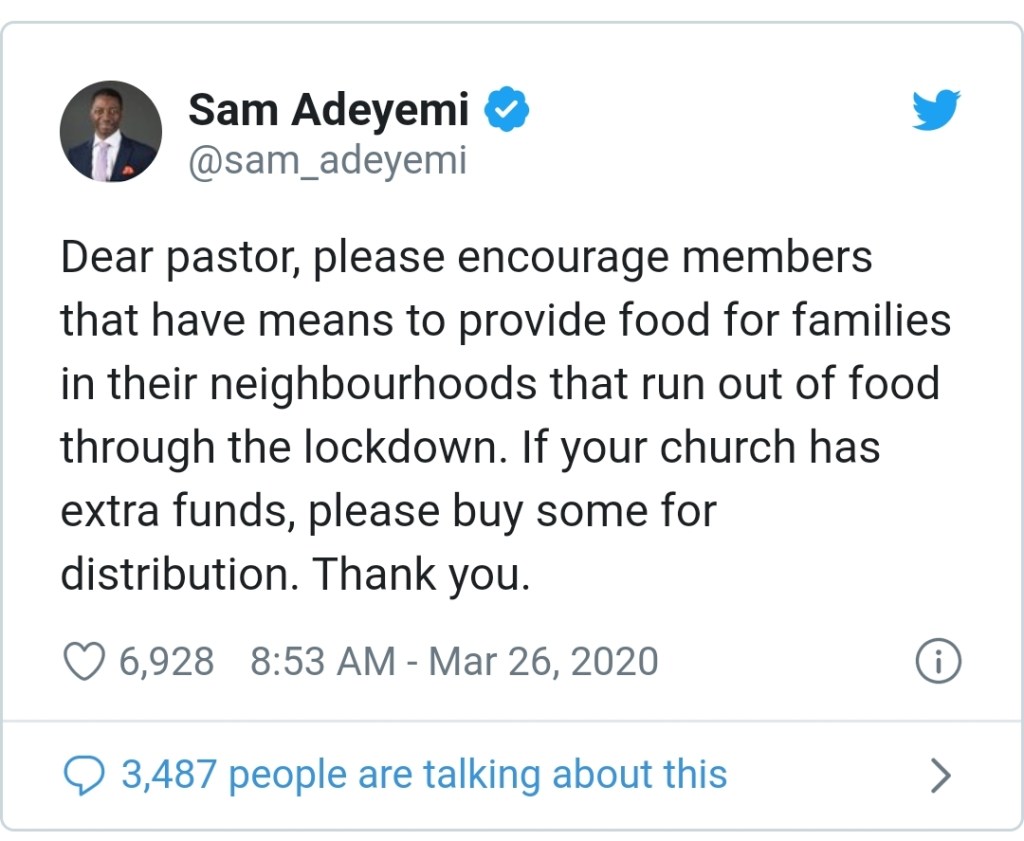1024x841 pixels.
Task: Expand conversation with the right chevron arrow
Action: point(940,775)
